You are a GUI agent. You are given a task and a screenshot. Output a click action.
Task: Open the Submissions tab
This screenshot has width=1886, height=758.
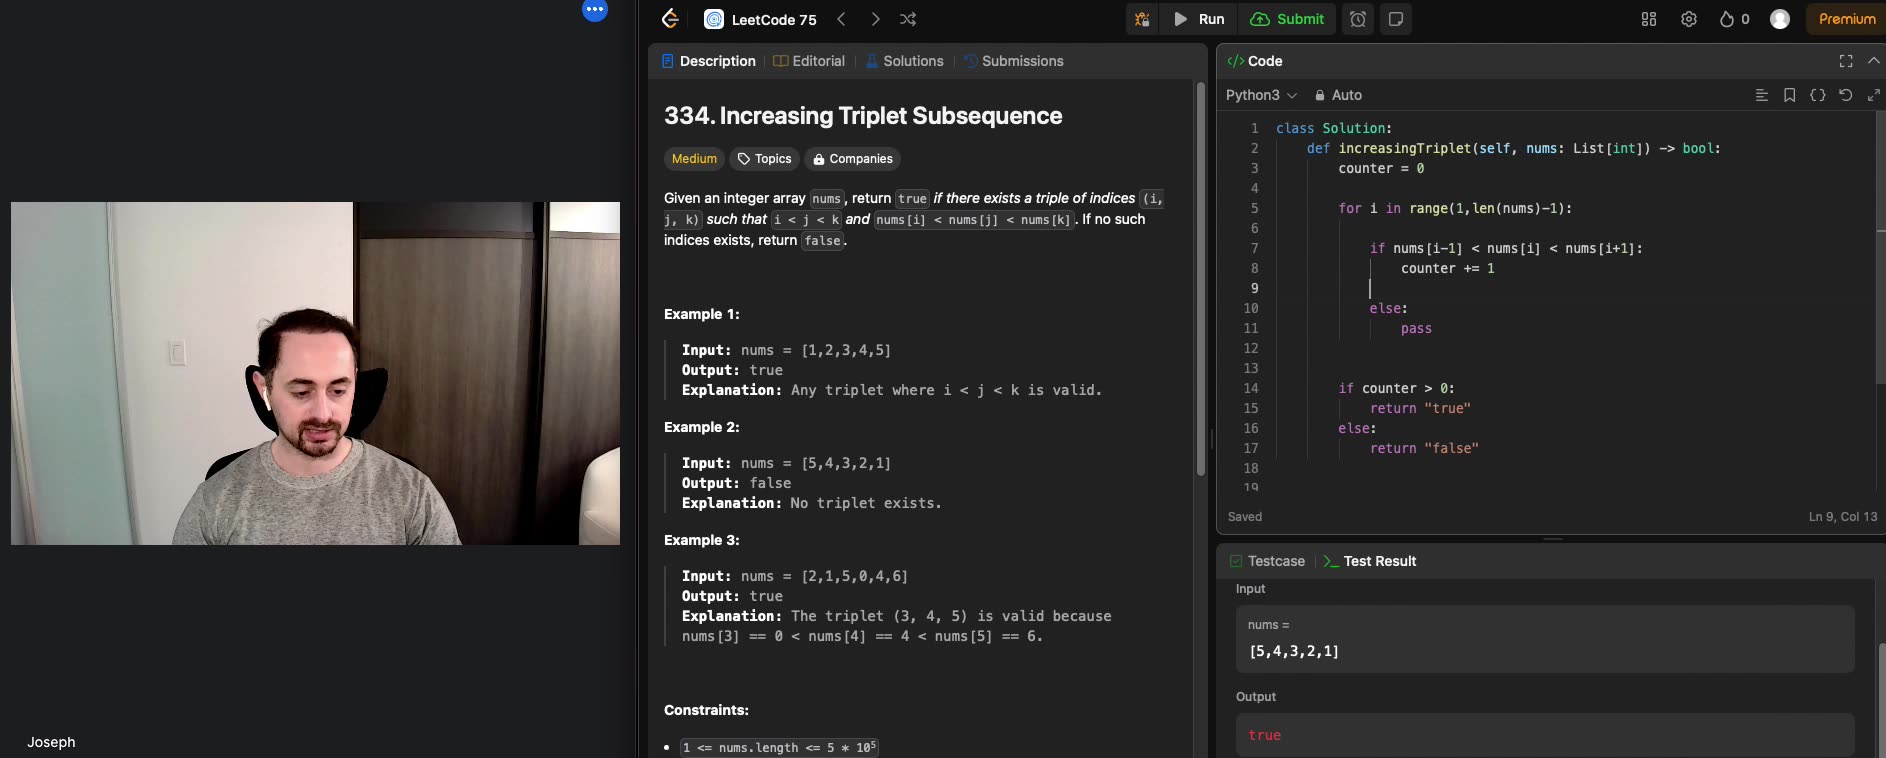coord(1014,61)
